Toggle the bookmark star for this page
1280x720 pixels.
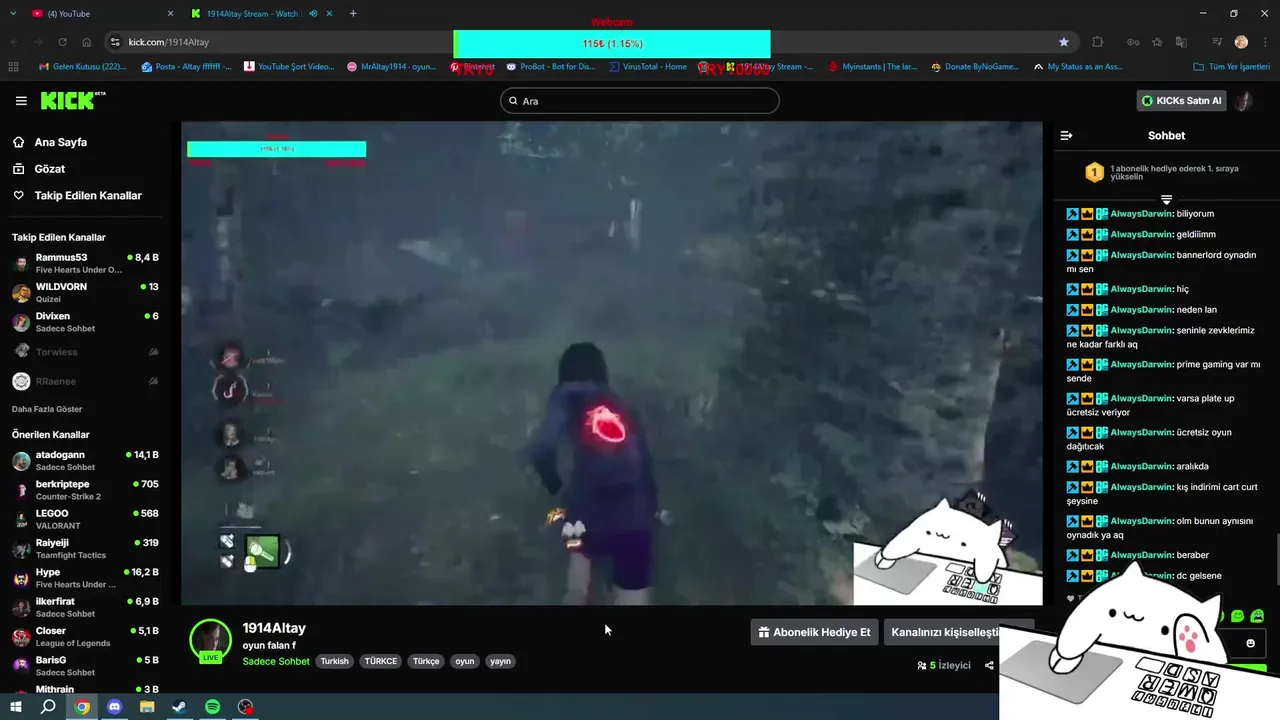click(x=1064, y=42)
